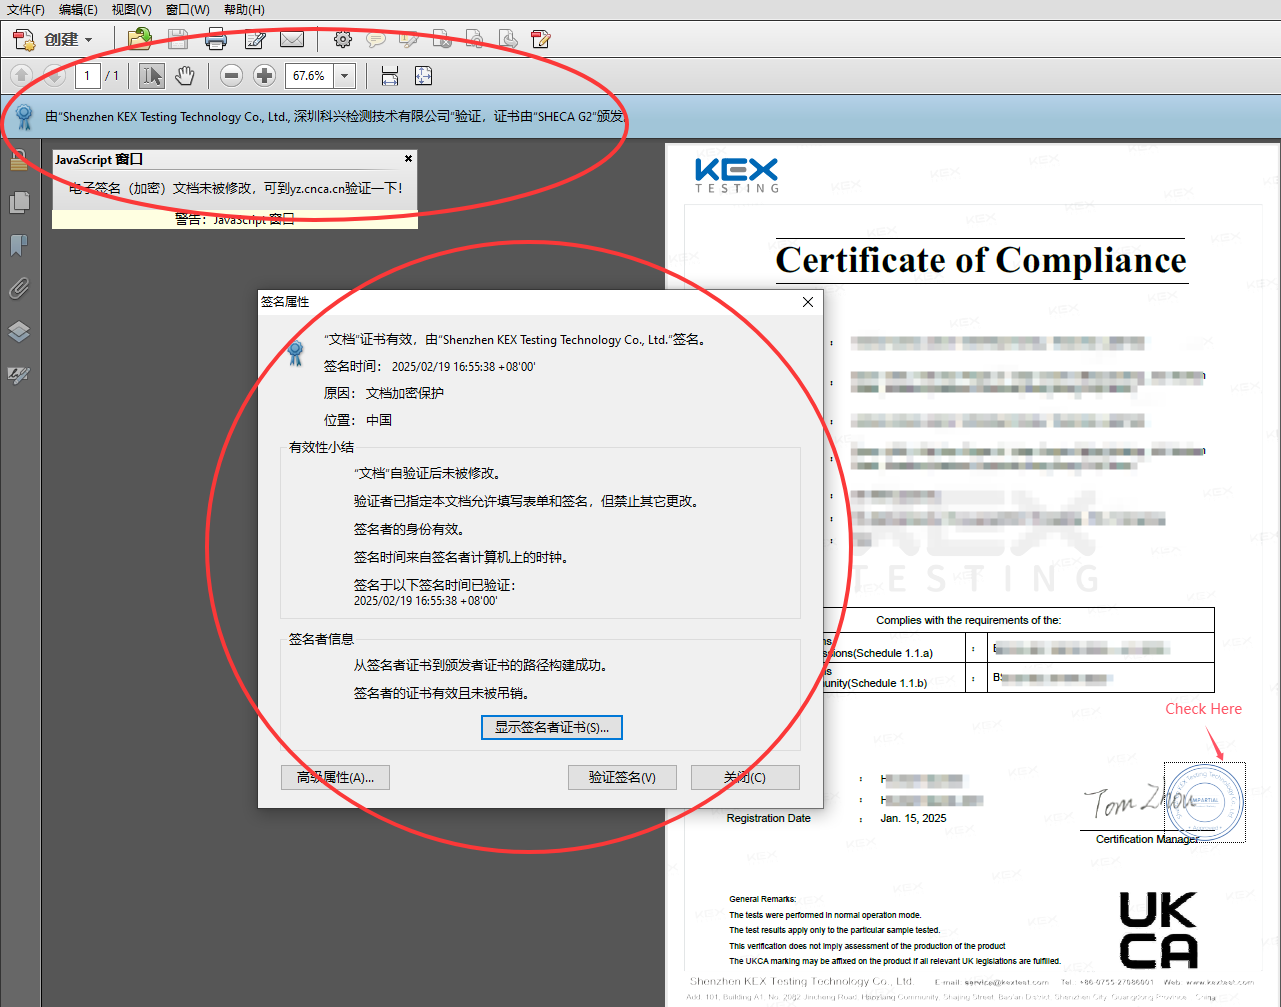Viewport: 1281px width, 1007px height.
Task: Click the highlight text toolbar icon
Action: point(409,40)
